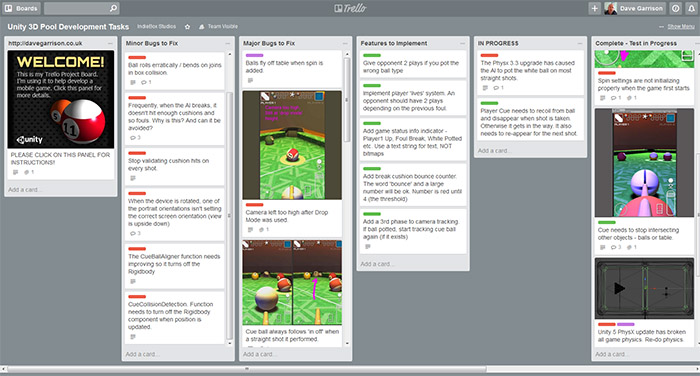The height and width of the screenshot is (376, 700).
Task: Open Minor Bugs to Fix list menu
Action: 228,43
